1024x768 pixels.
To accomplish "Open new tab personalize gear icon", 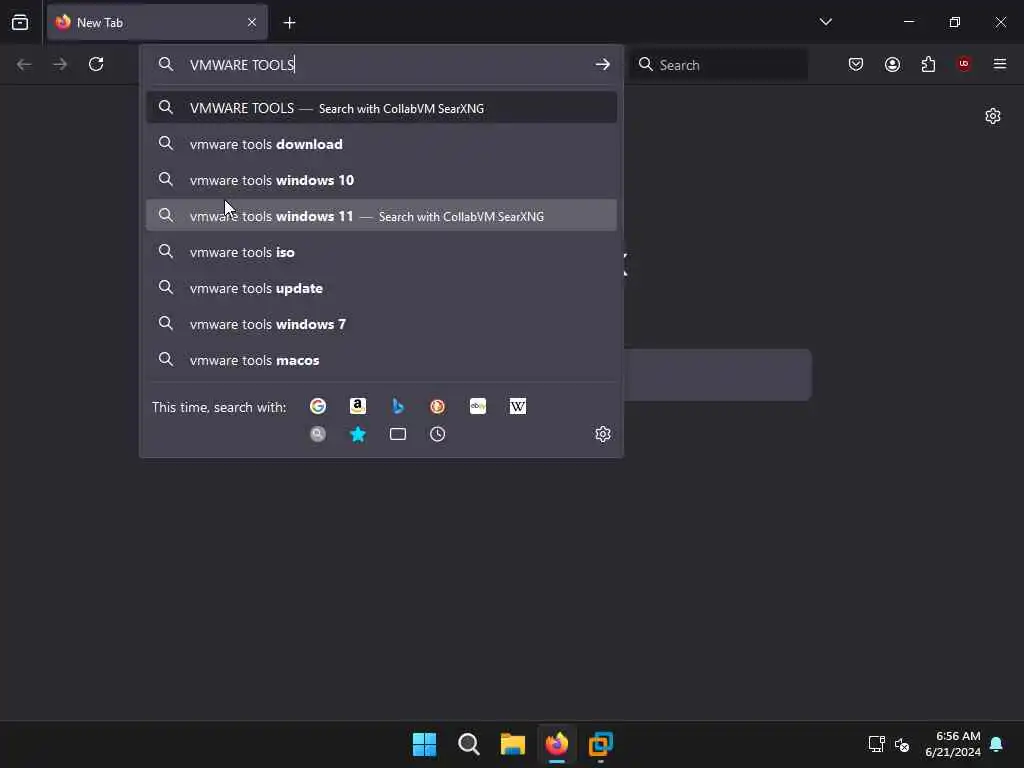I will point(993,116).
